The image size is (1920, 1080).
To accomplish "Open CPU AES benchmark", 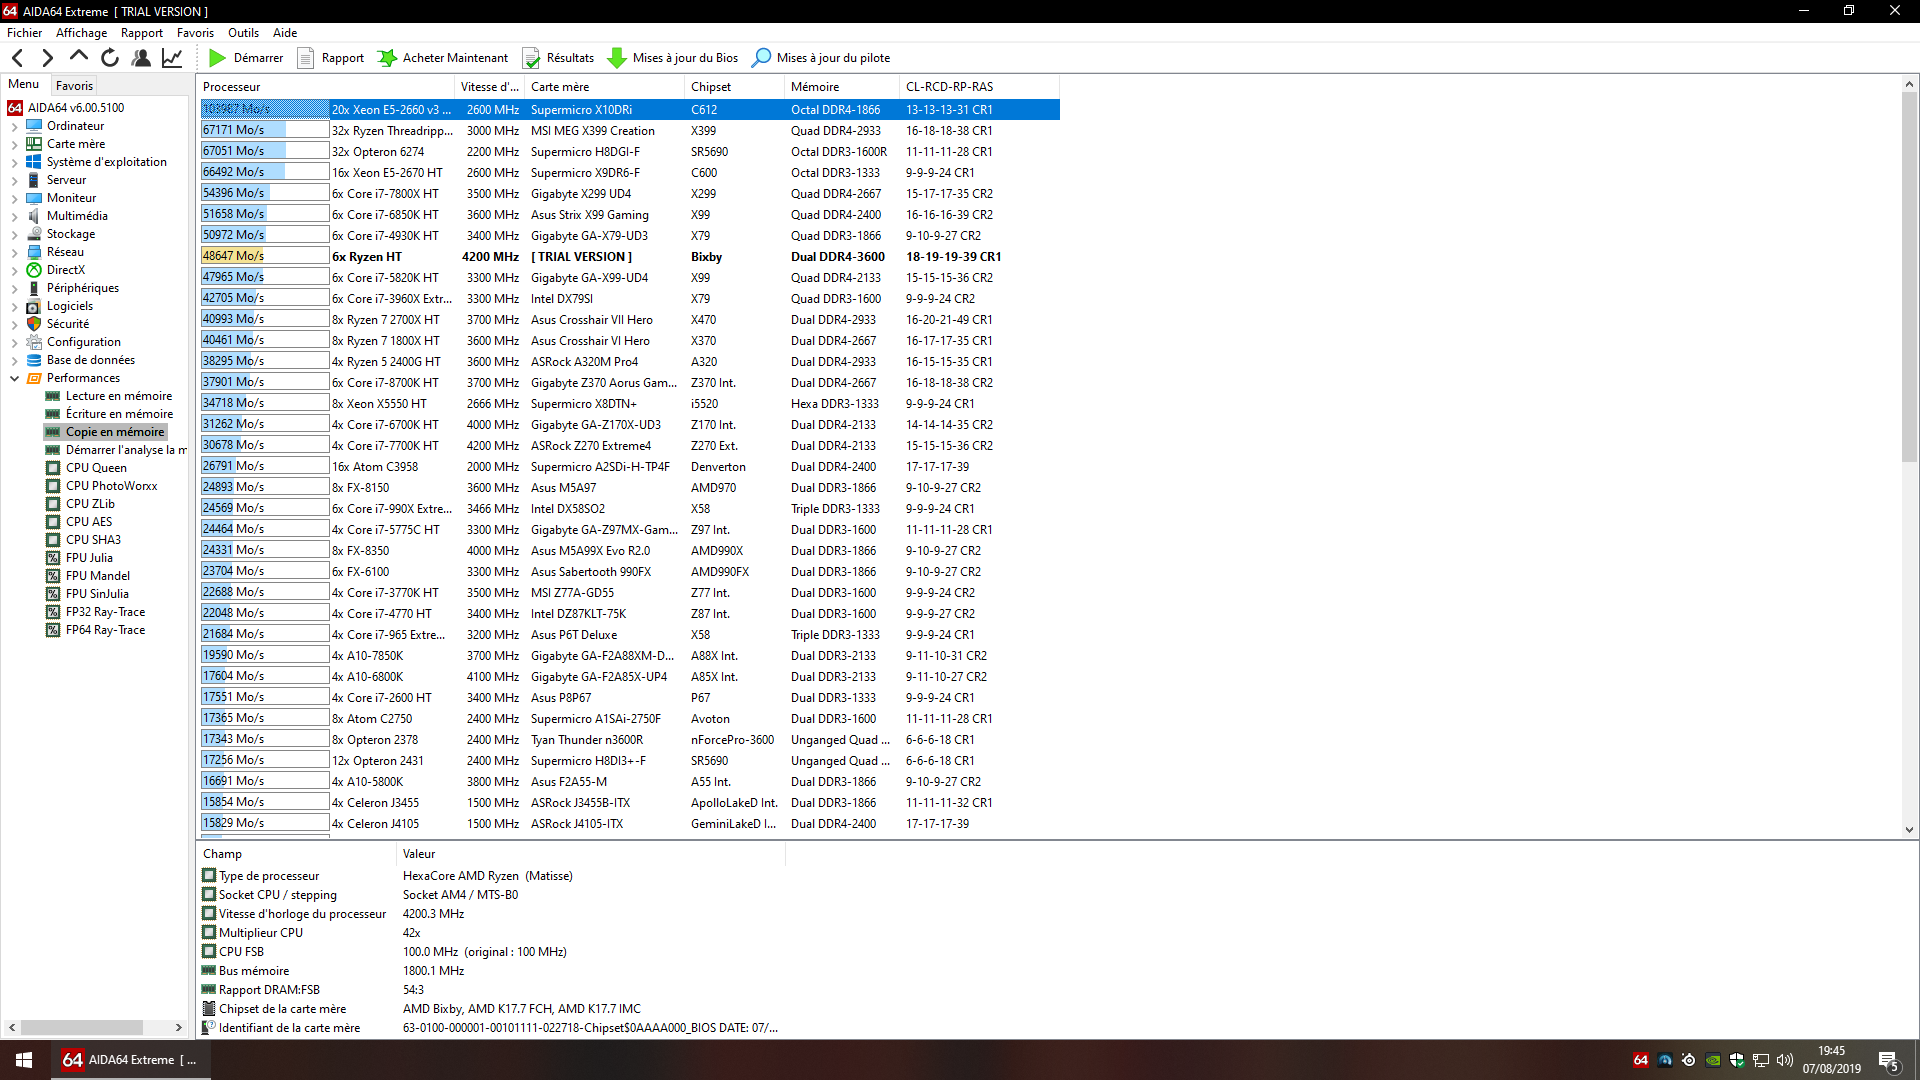I will [89, 522].
